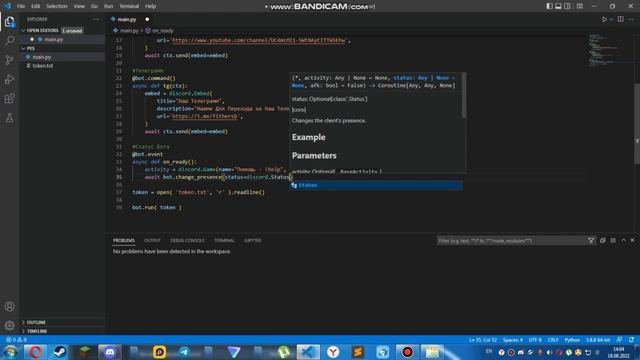The width and height of the screenshot is (640, 360).
Task: Switch to the TERMINAL panel tab
Action: coord(224,240)
